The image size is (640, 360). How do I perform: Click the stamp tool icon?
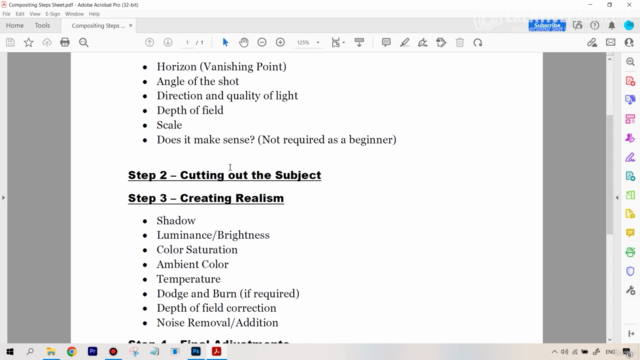441,42
